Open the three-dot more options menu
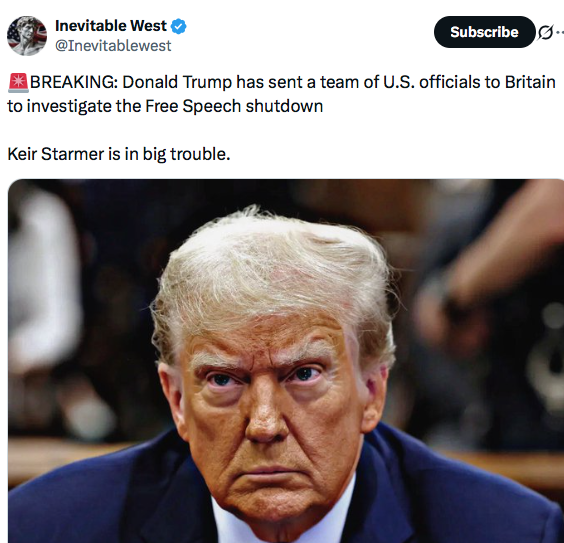Screen dimensions: 564x543 (560, 32)
